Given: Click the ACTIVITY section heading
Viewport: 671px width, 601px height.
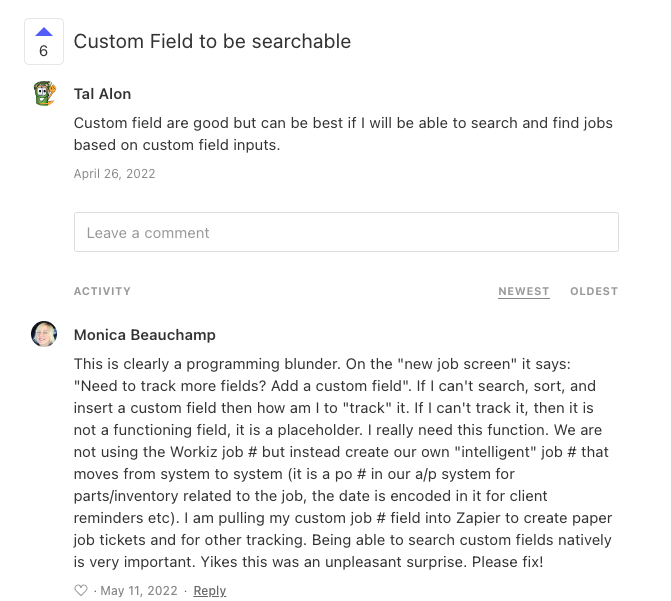Looking at the screenshot, I should pos(102,291).
